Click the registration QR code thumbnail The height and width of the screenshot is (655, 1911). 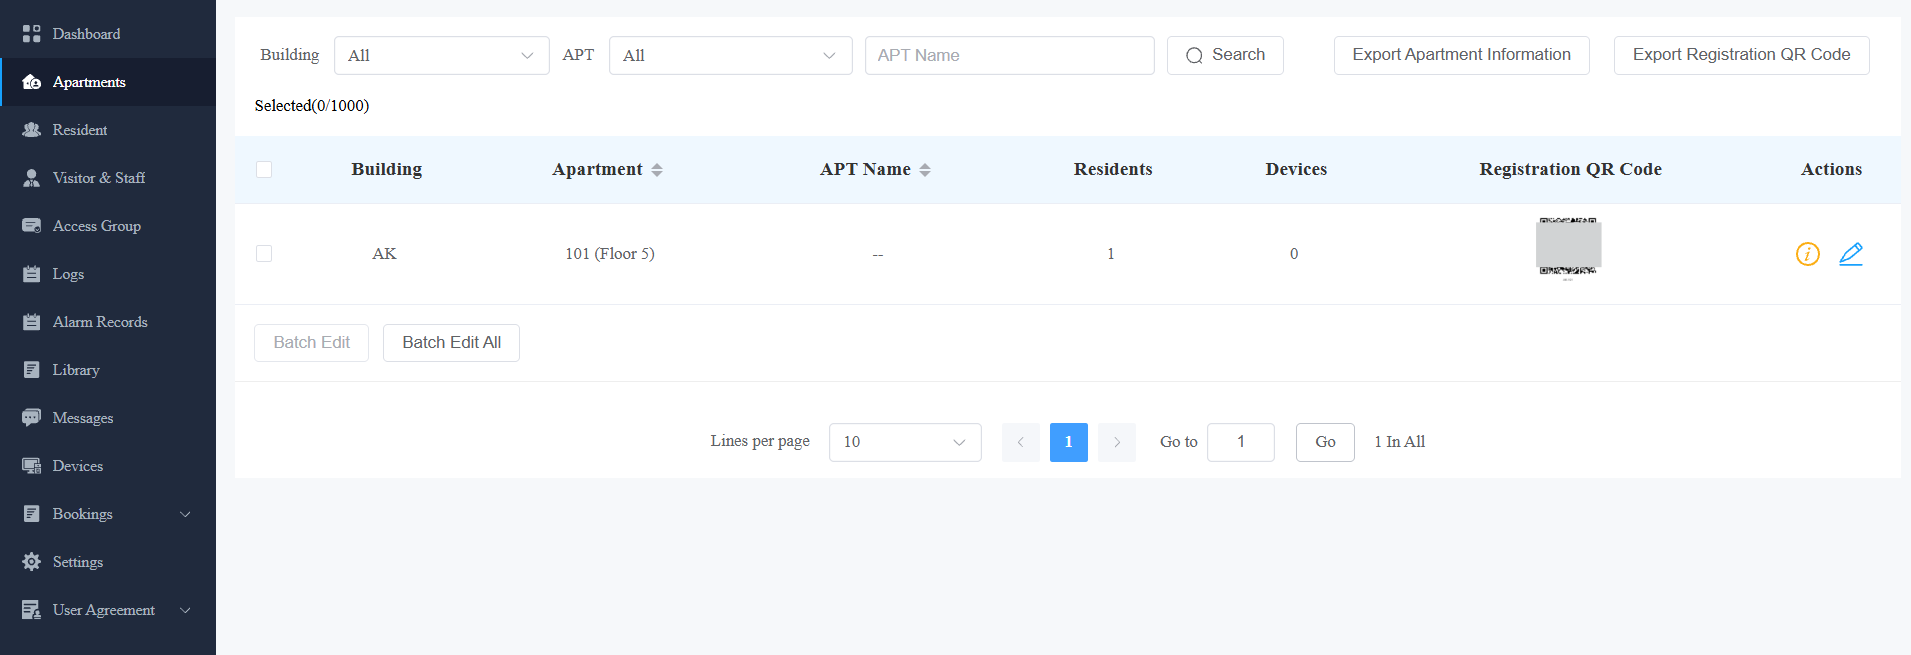1568,248
